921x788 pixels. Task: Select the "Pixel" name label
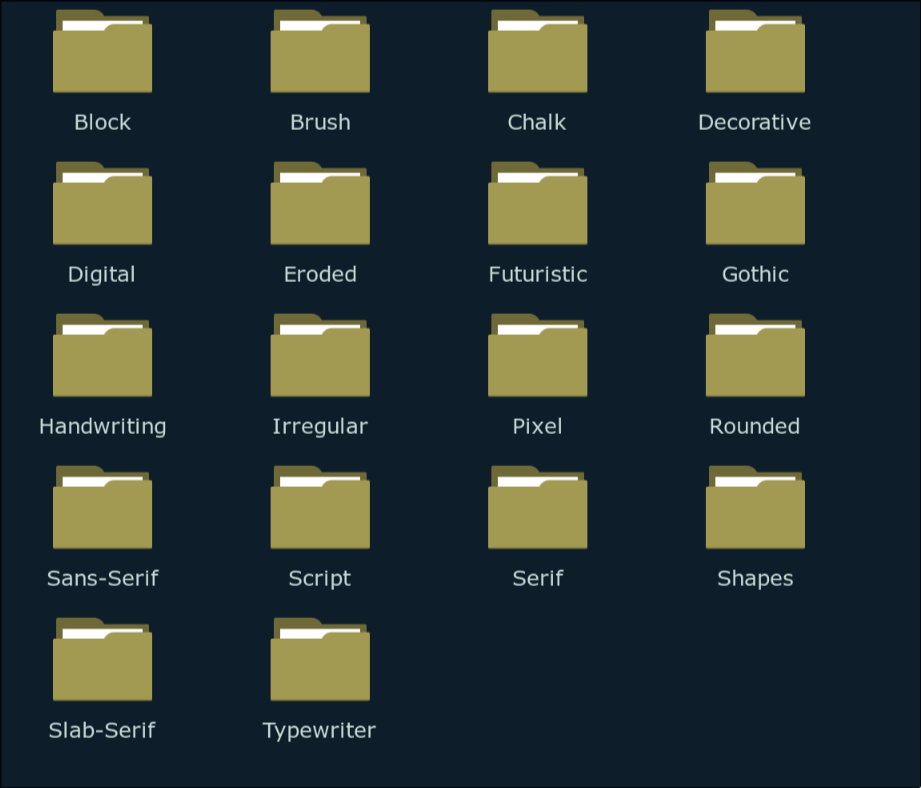point(537,426)
